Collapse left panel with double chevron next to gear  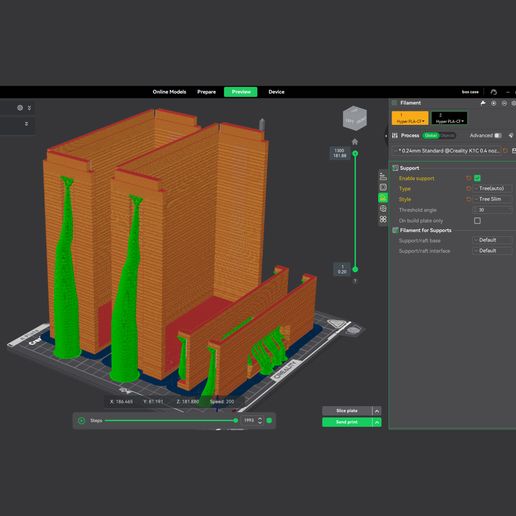(29, 108)
